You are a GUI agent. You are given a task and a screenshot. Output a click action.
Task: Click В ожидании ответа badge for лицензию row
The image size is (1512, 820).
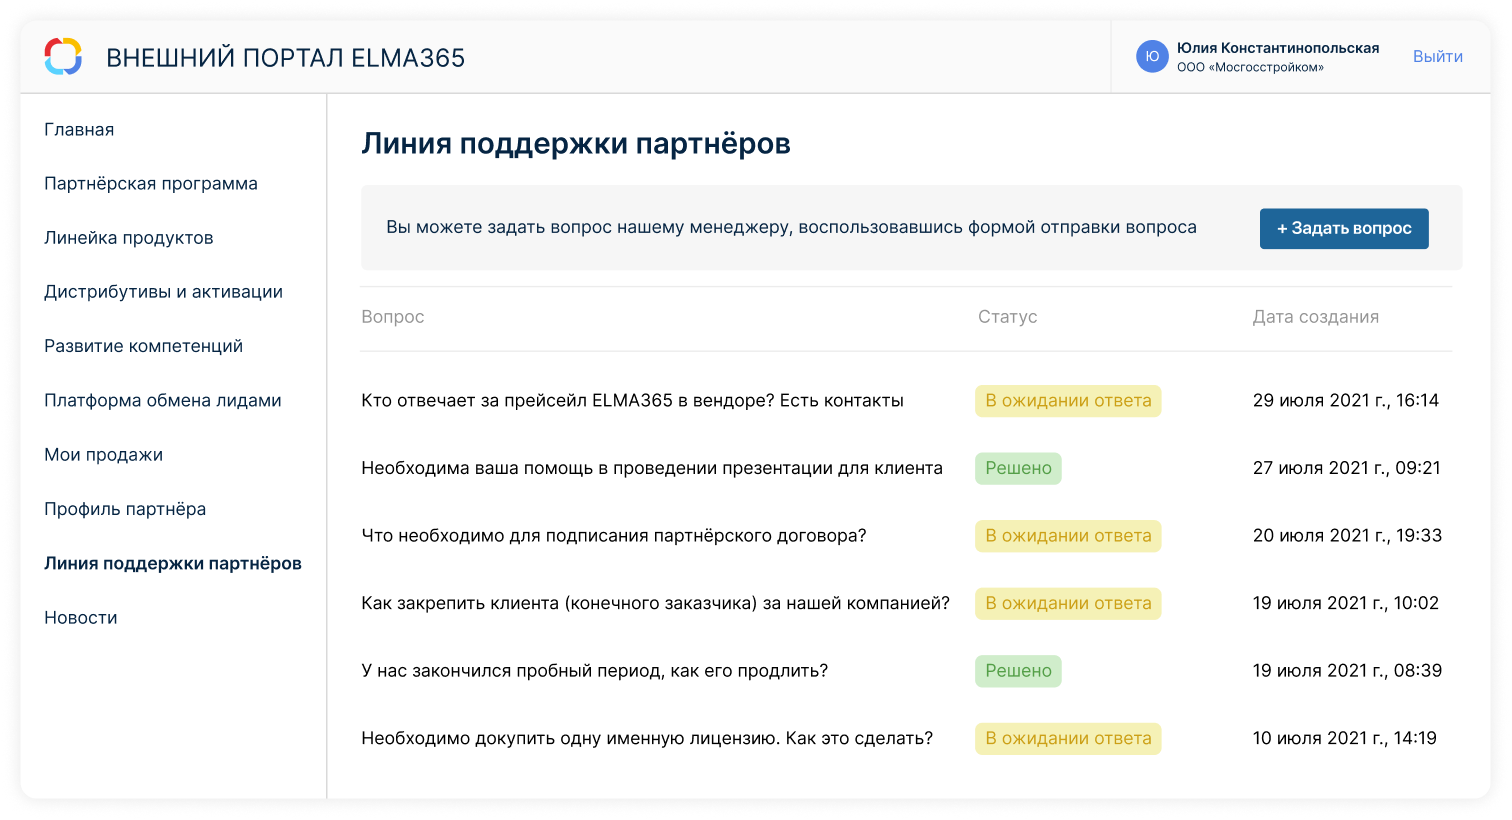(x=1068, y=739)
